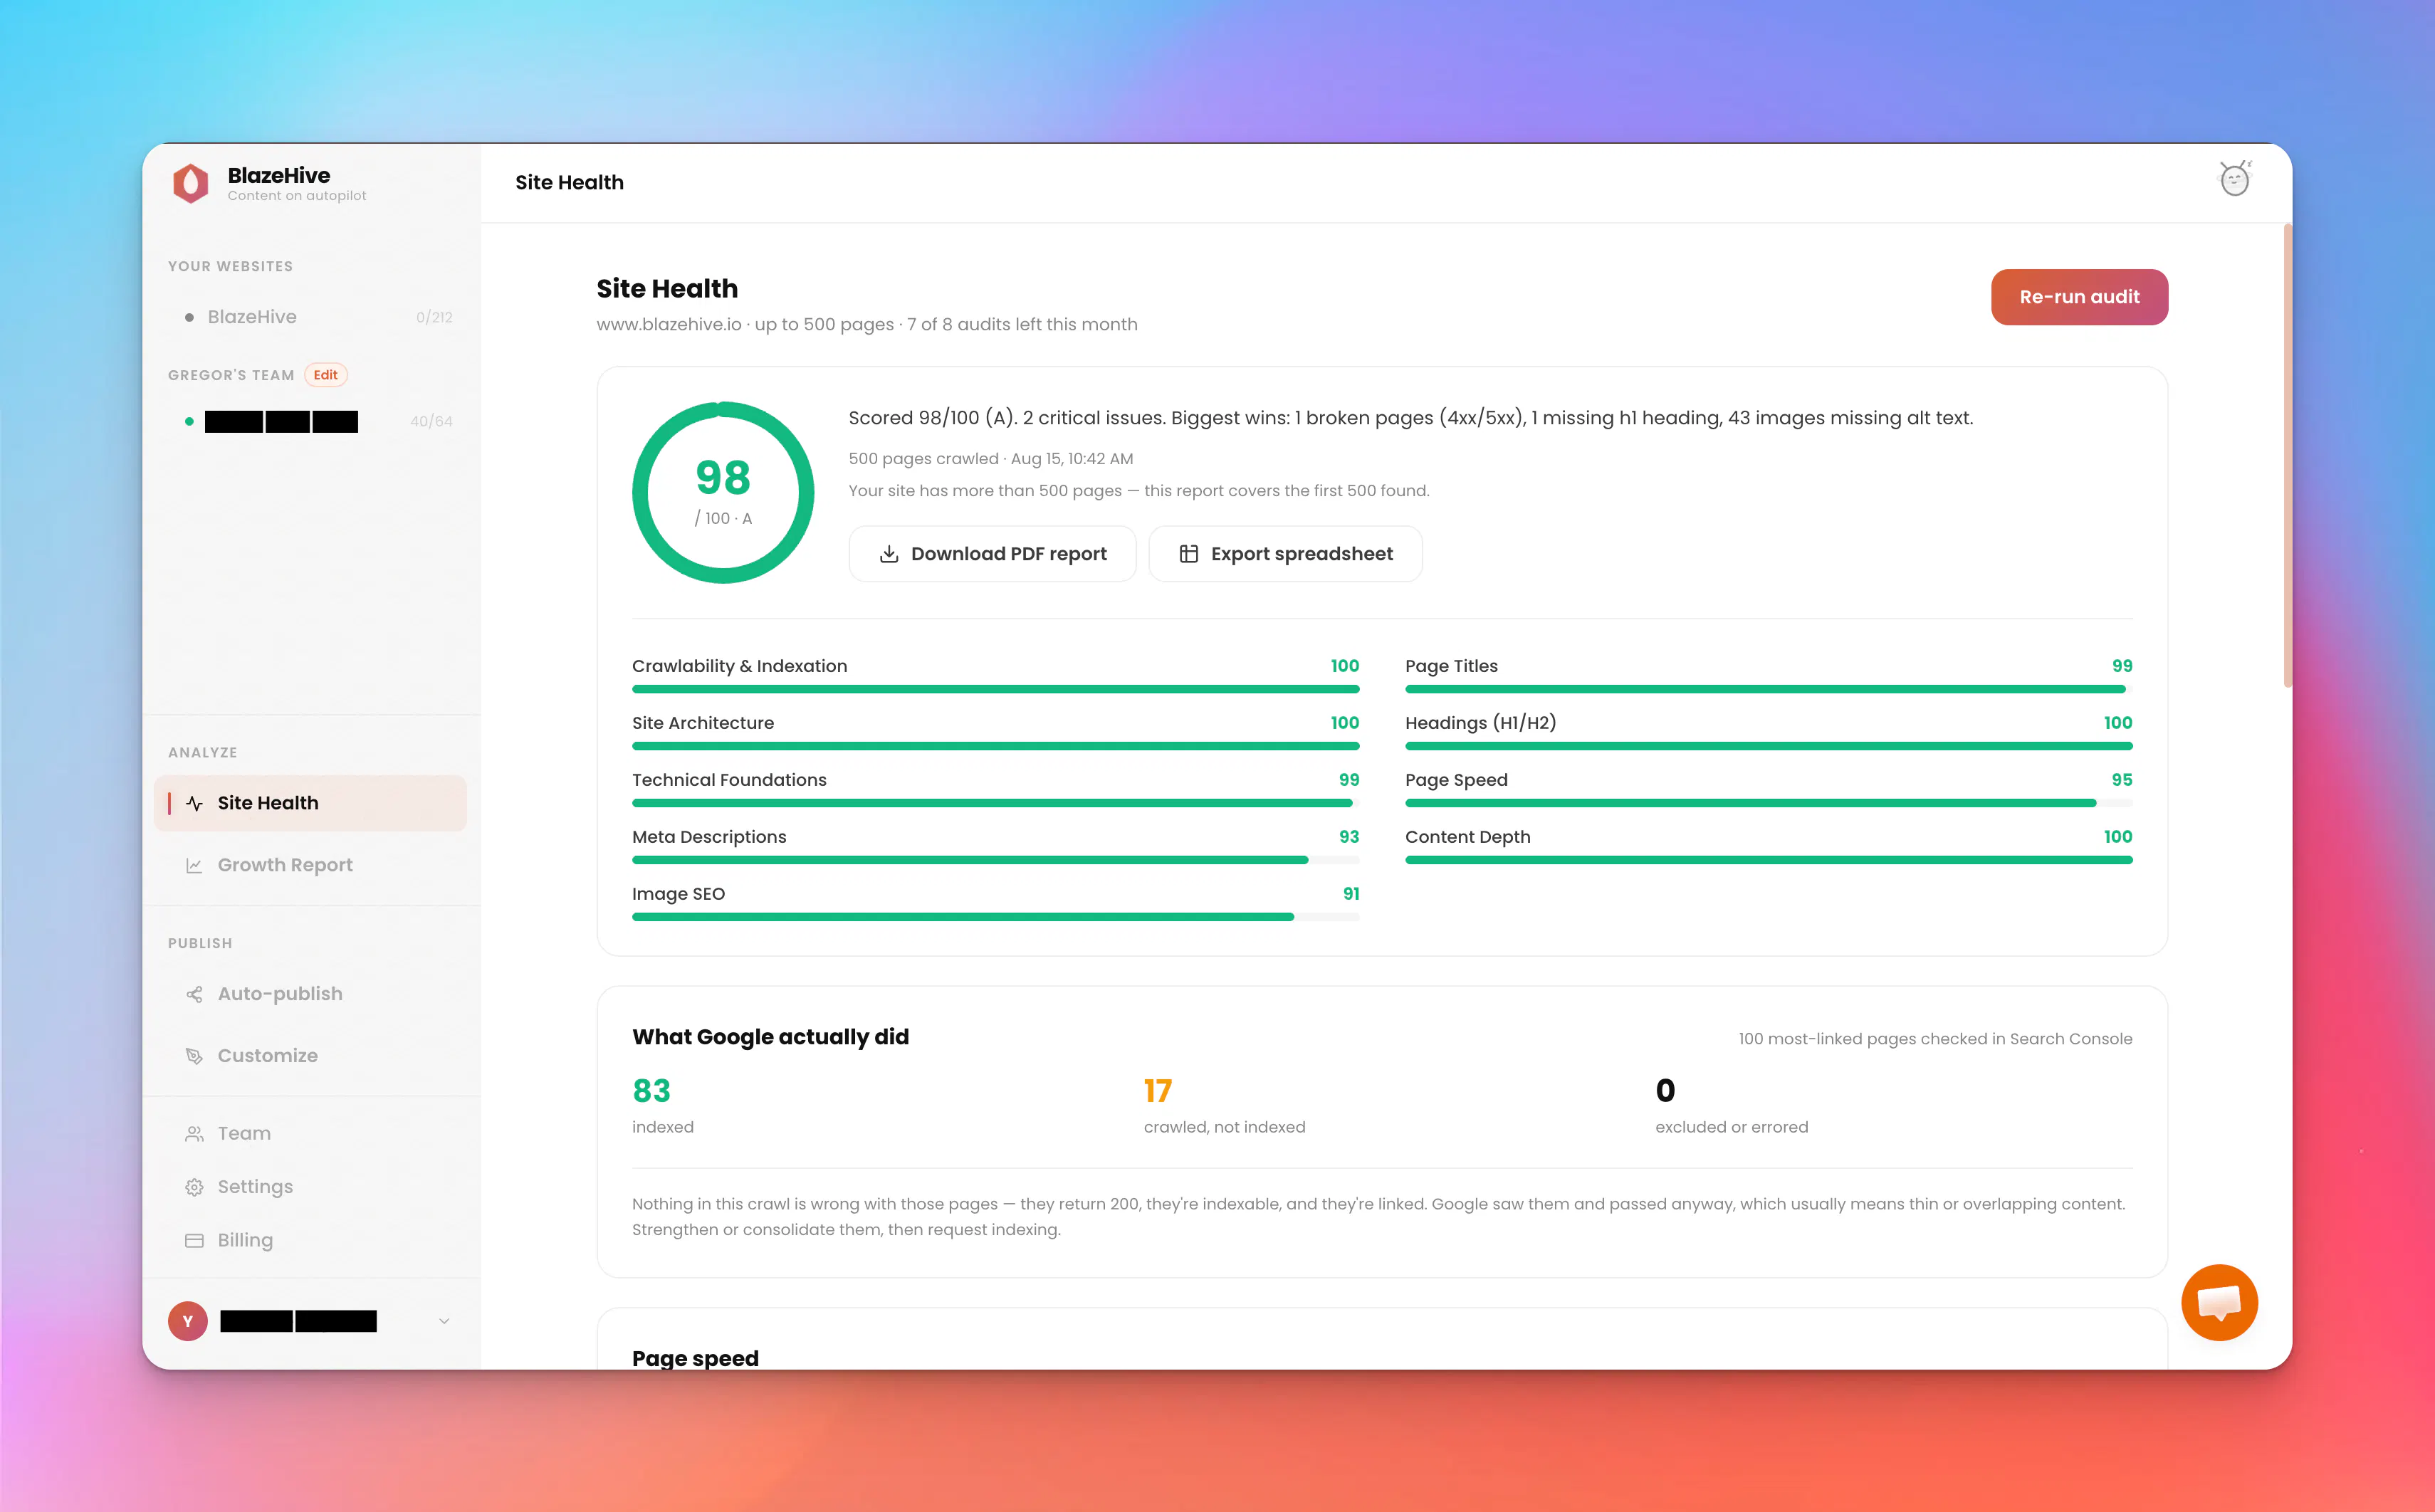Click the Billing card icon
The width and height of the screenshot is (2435, 1512).
coord(194,1240)
